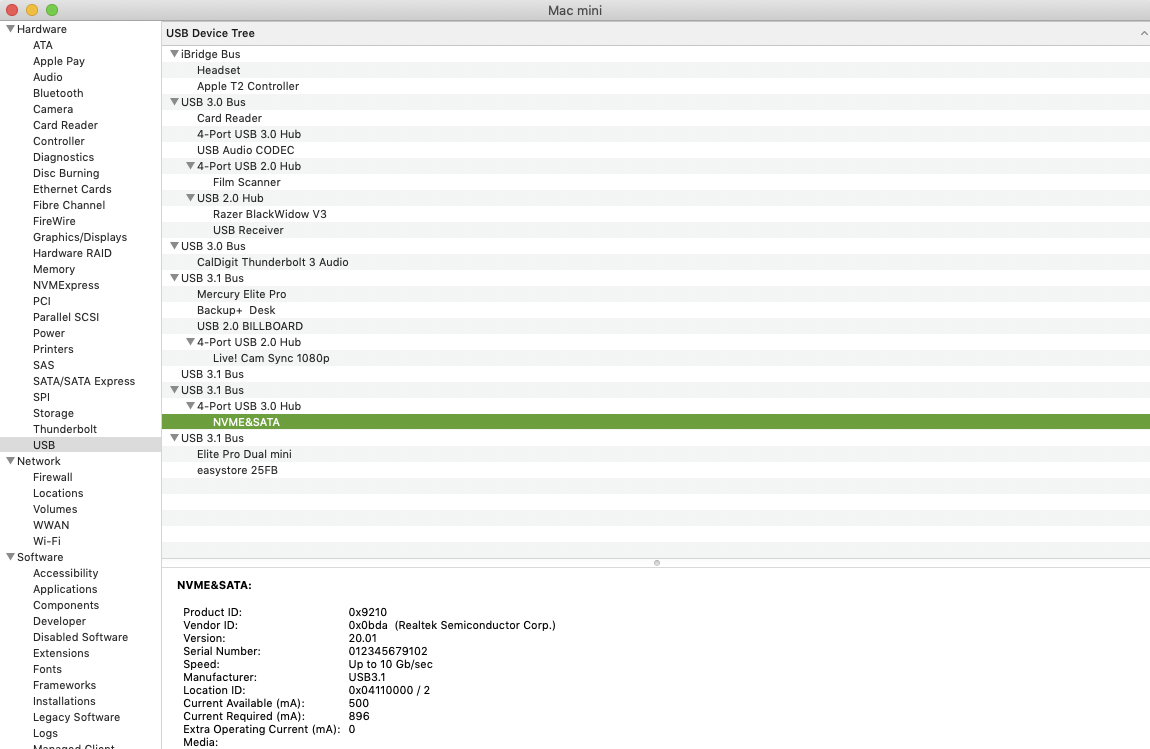The image size is (1150, 749).
Task: Open Graphics/Displays in the sidebar
Action: point(80,237)
